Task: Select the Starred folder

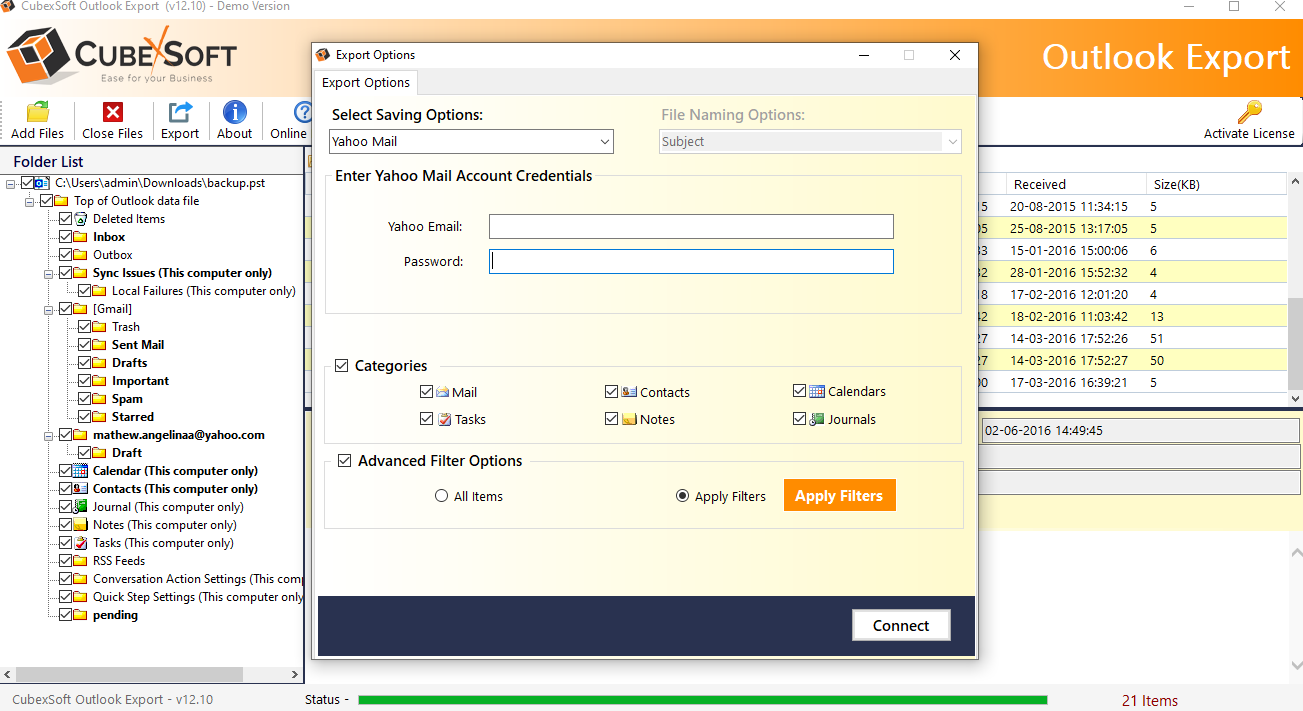Action: coord(133,417)
